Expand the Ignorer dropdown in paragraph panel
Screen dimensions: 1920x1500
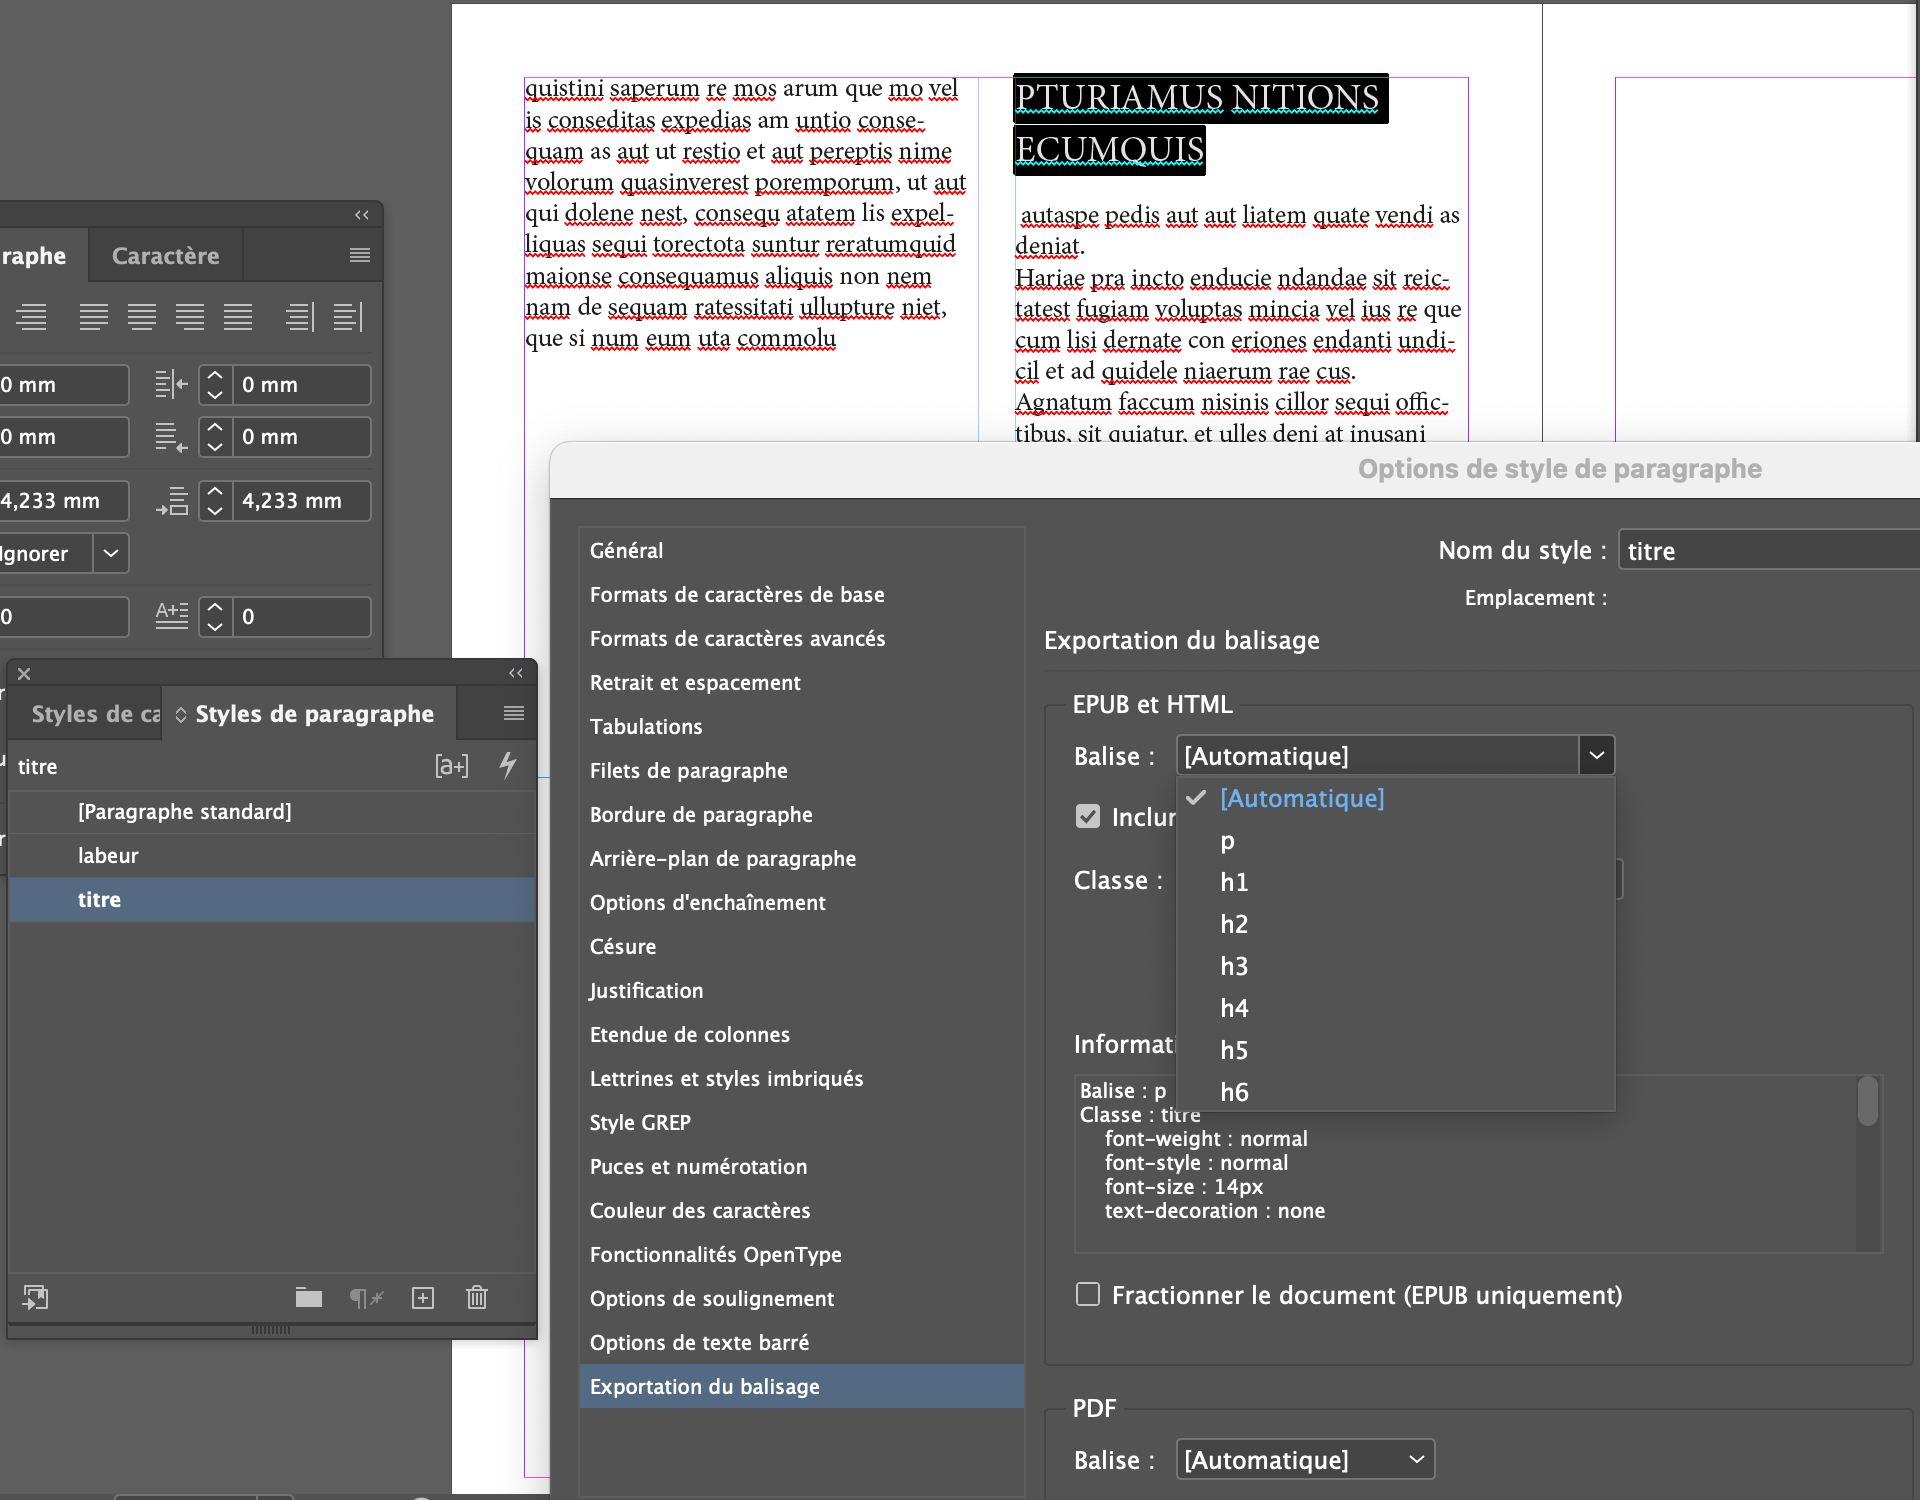click(110, 553)
